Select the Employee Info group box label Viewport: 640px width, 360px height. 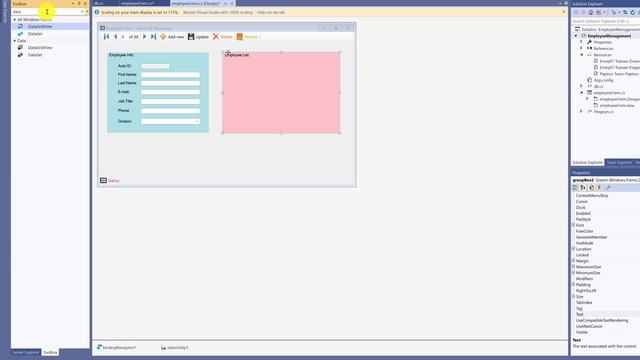pos(121,55)
